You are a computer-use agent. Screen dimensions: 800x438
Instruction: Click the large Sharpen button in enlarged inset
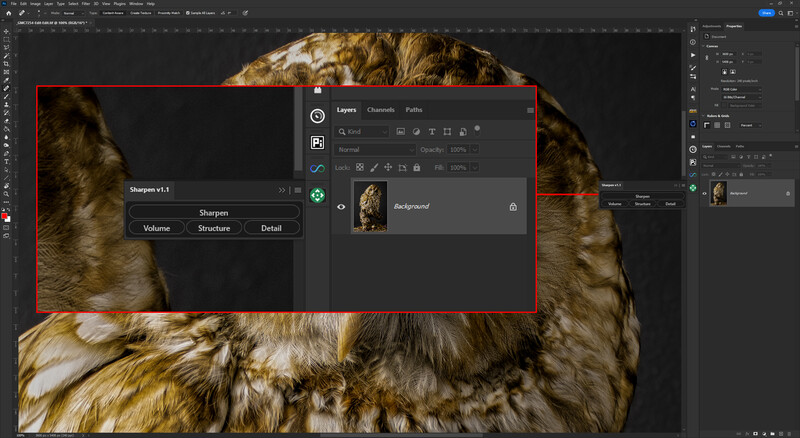click(x=214, y=212)
